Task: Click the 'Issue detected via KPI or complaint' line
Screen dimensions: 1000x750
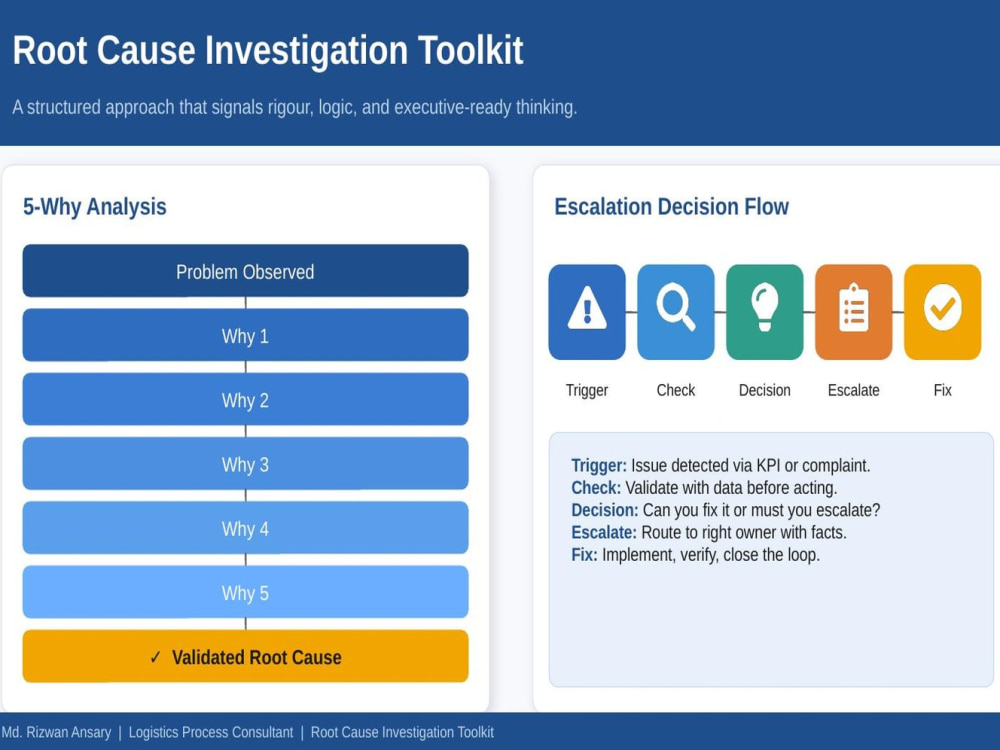Action: pos(721,466)
